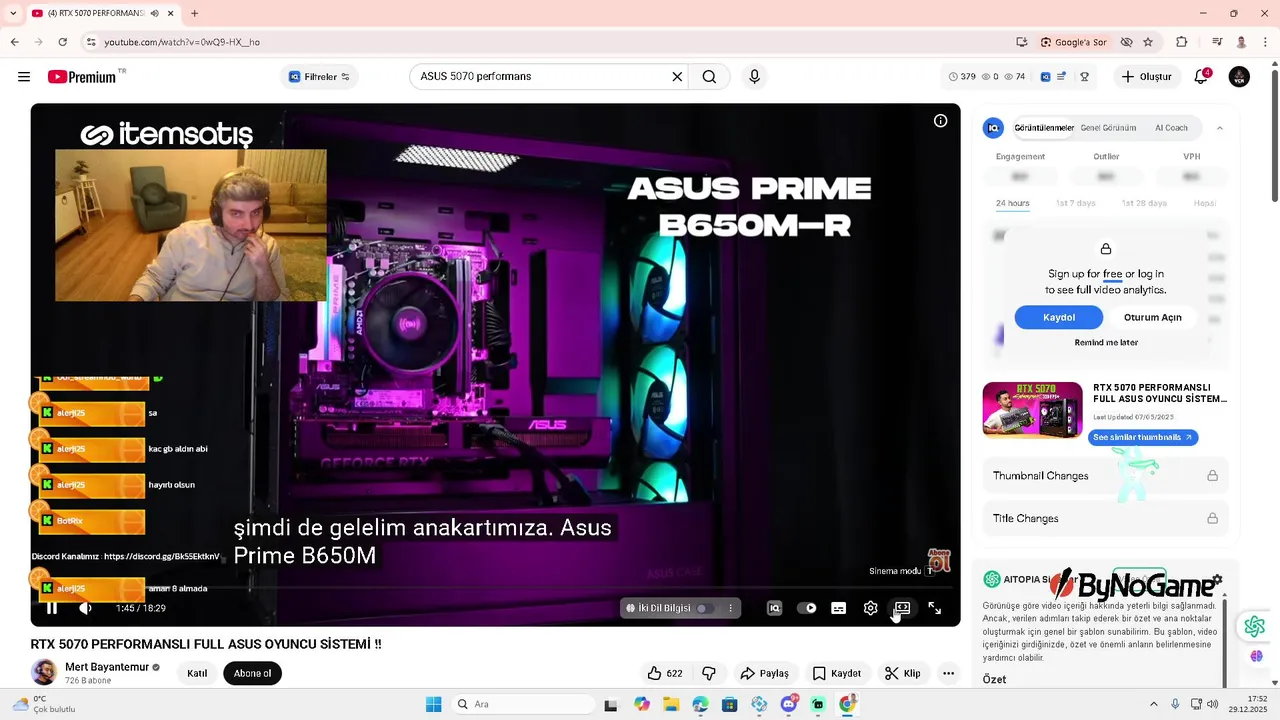The height and width of the screenshot is (720, 1280).
Task: Expand the locked Title Changes row
Action: tap(1105, 518)
